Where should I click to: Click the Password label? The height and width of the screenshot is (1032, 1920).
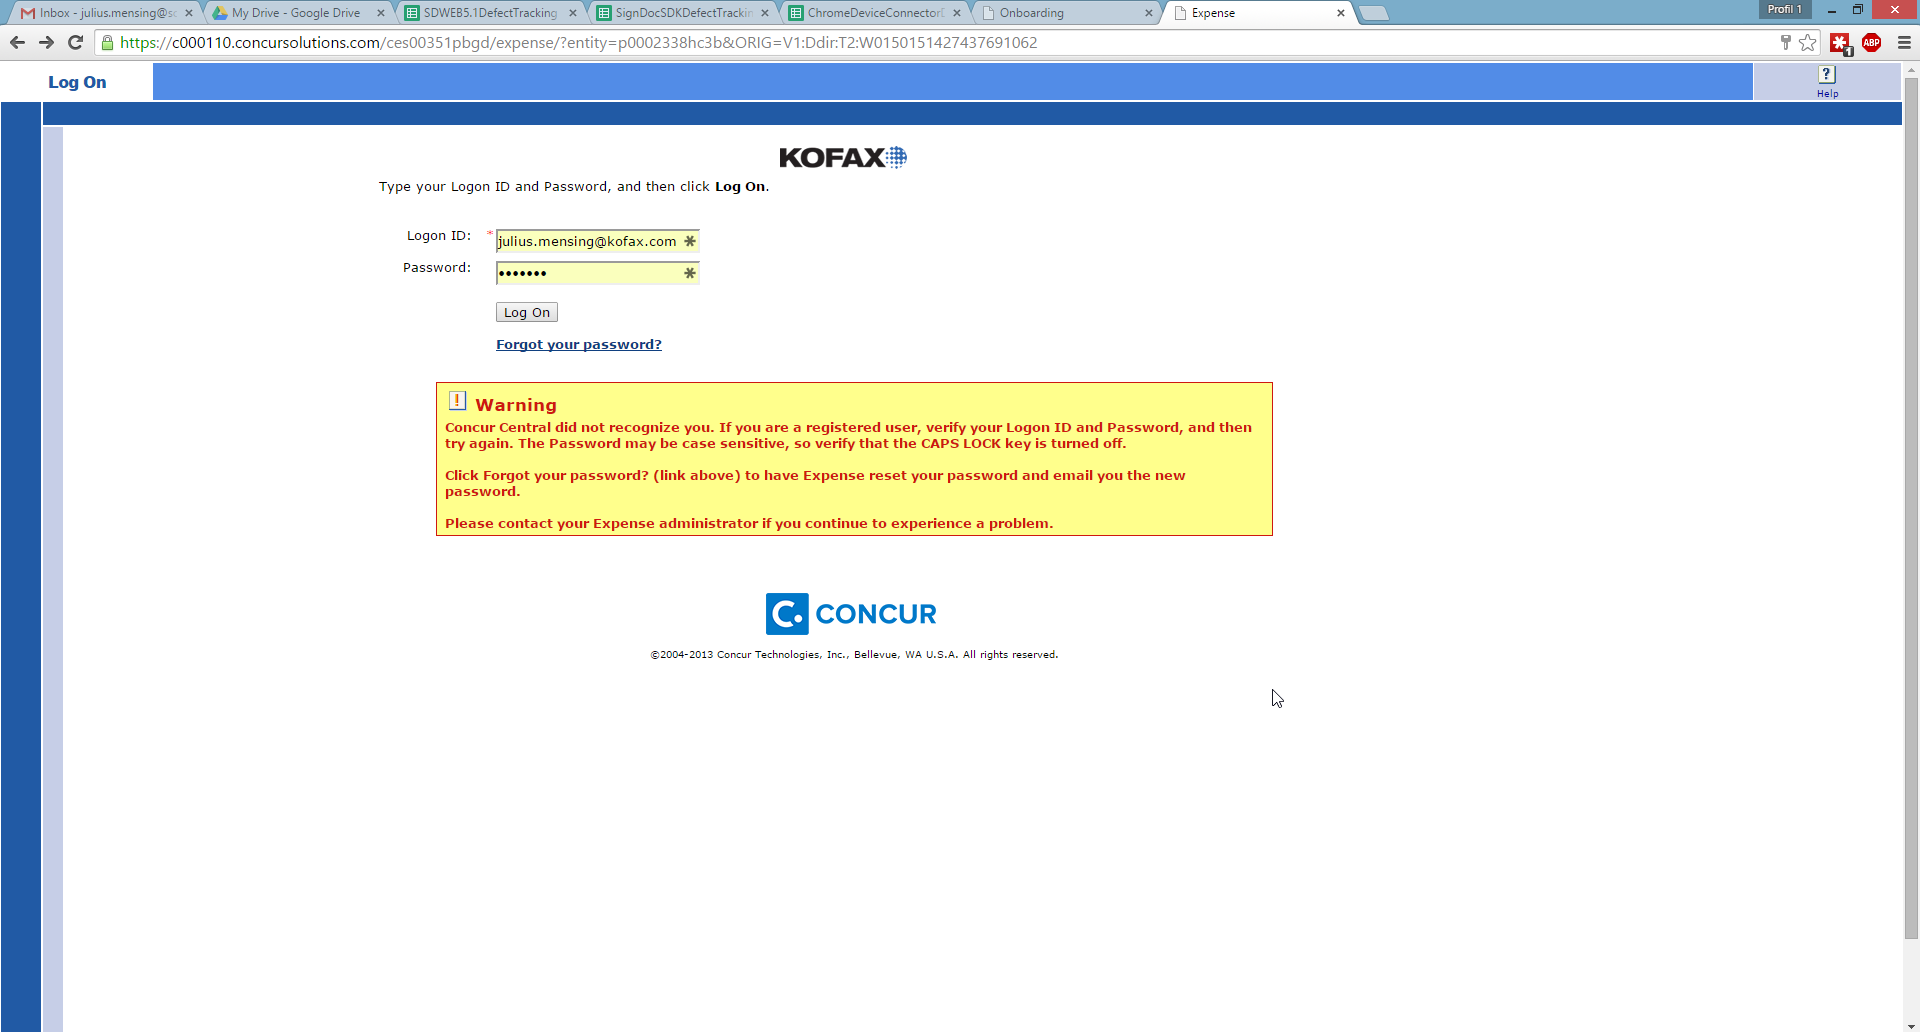(x=436, y=268)
